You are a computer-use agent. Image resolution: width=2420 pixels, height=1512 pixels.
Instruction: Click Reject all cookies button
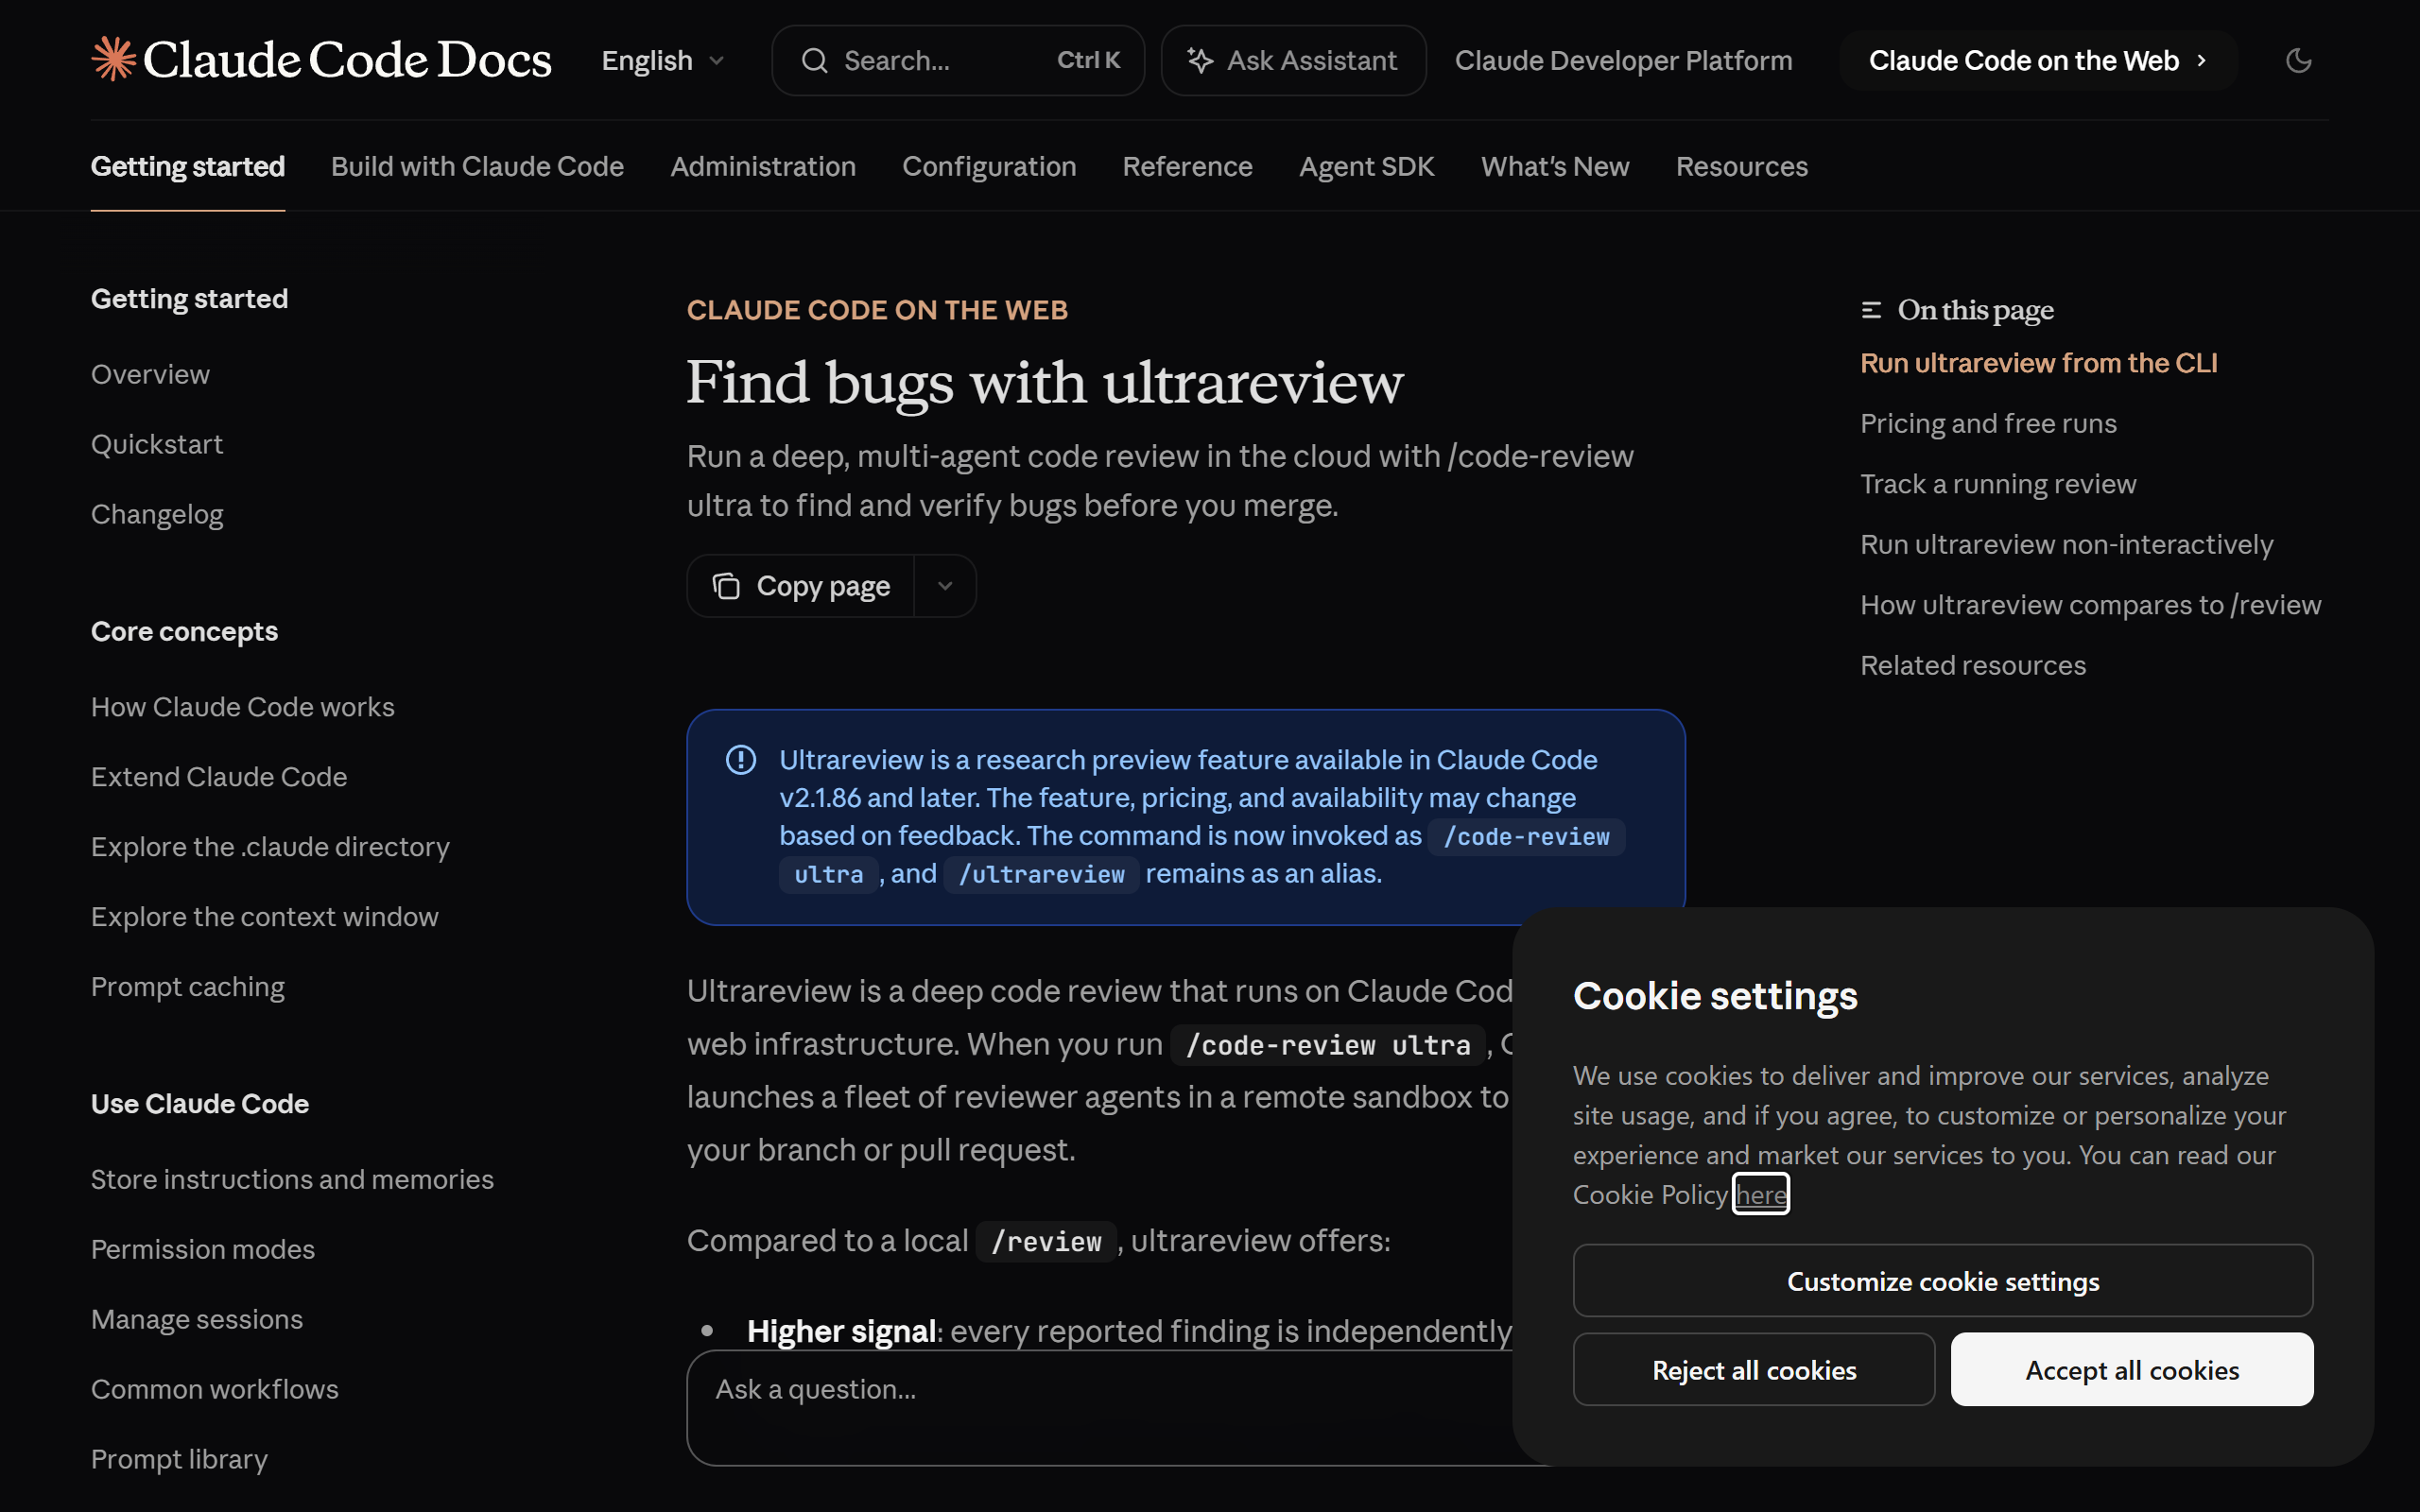point(1753,1370)
